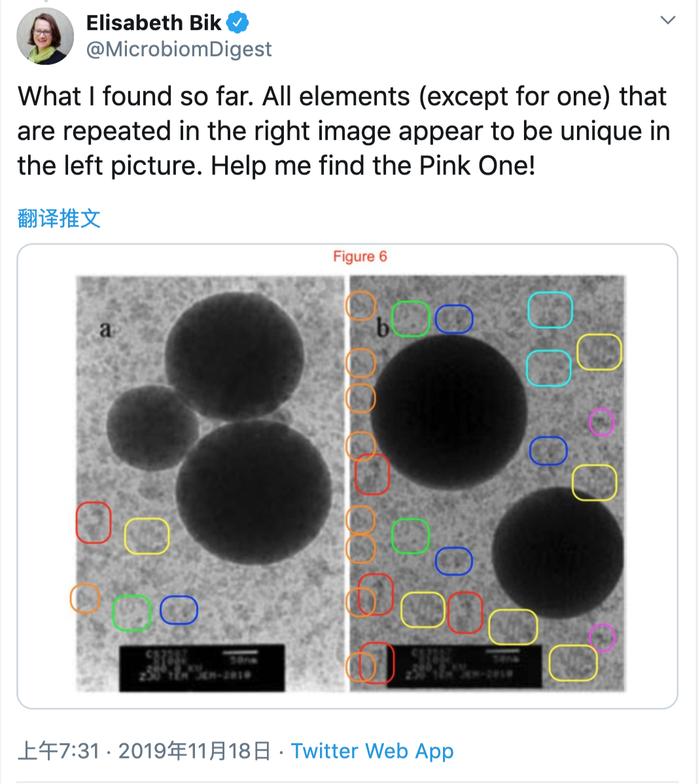Click the tweet body text
The height and width of the screenshot is (784, 700).
click(x=344, y=131)
